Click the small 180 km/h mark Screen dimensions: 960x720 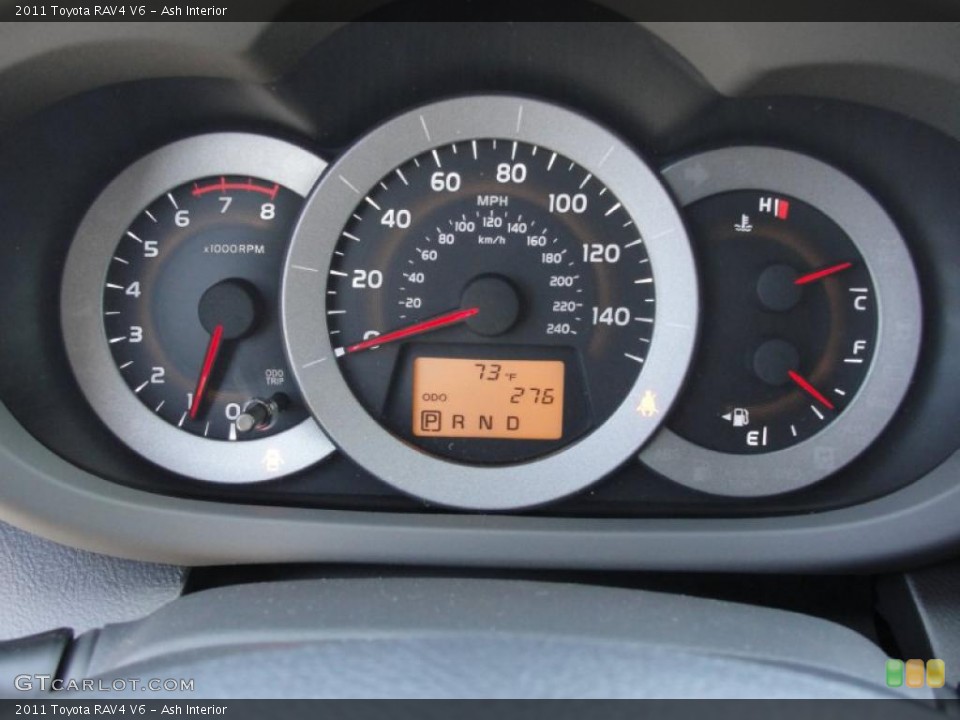tap(551, 258)
